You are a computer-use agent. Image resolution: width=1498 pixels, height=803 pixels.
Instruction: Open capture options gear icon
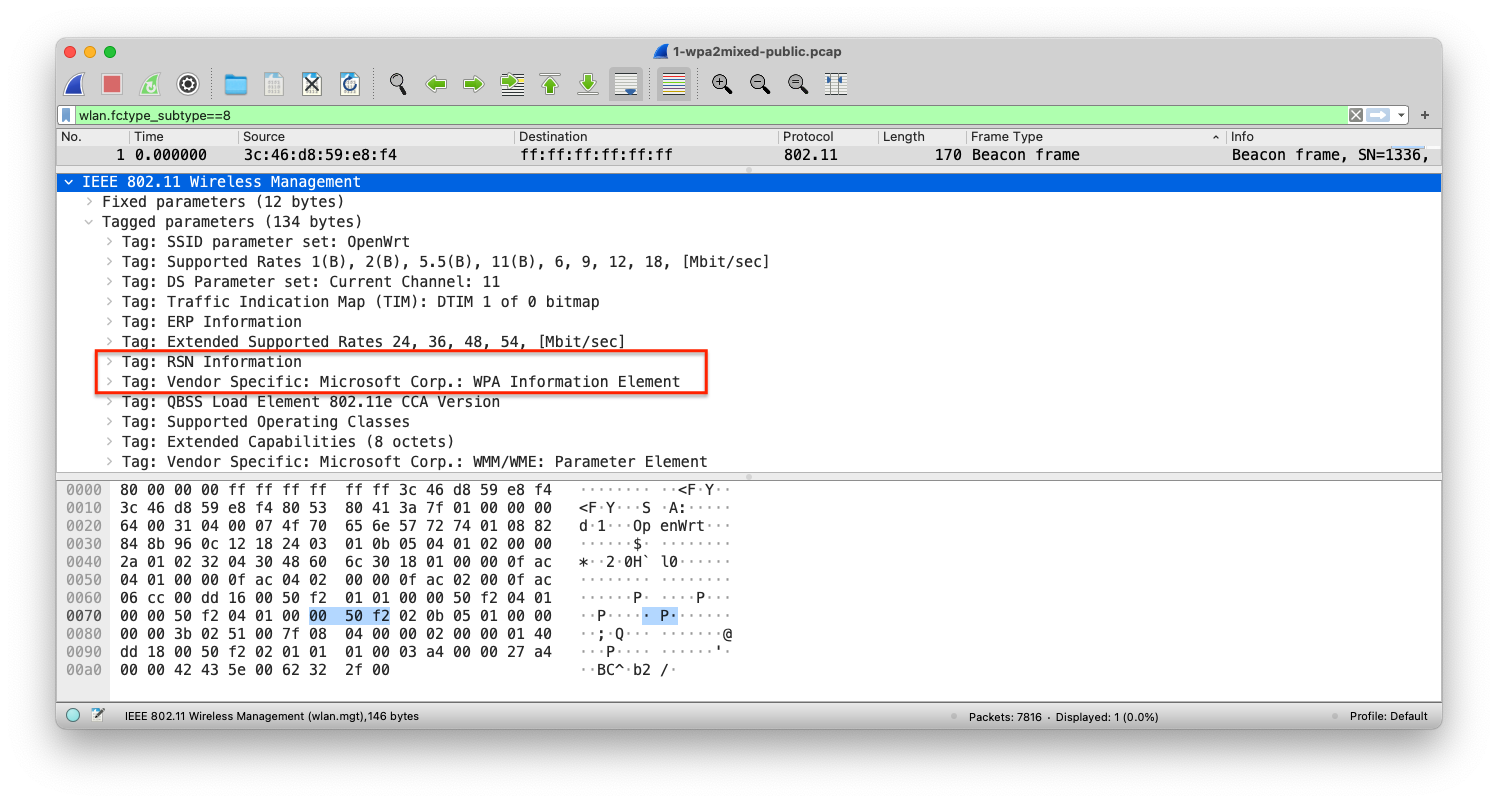tap(188, 84)
